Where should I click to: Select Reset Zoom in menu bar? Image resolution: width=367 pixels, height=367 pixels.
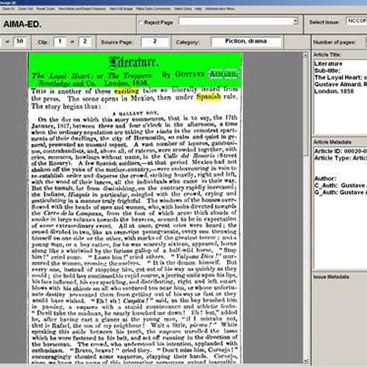tap(45, 9)
